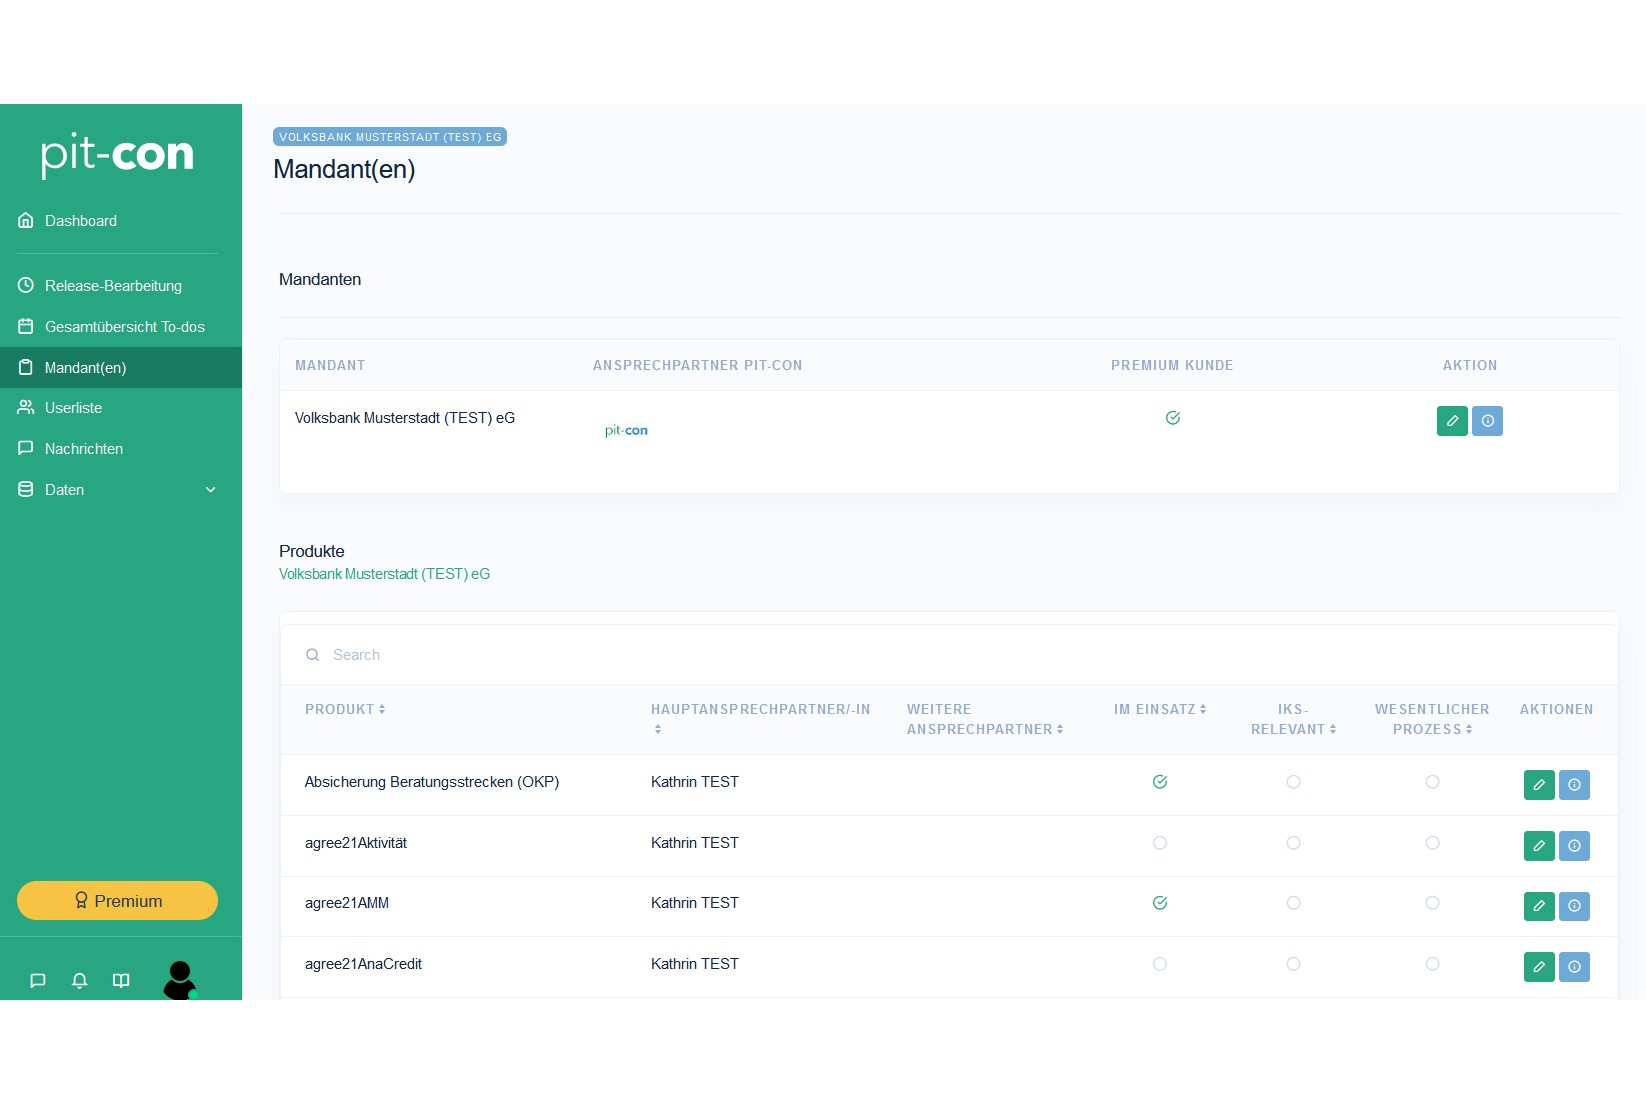1646x1097 pixels.
Task: Click Kathrin TEST in agree21AnaCredit row
Action: 695,964
